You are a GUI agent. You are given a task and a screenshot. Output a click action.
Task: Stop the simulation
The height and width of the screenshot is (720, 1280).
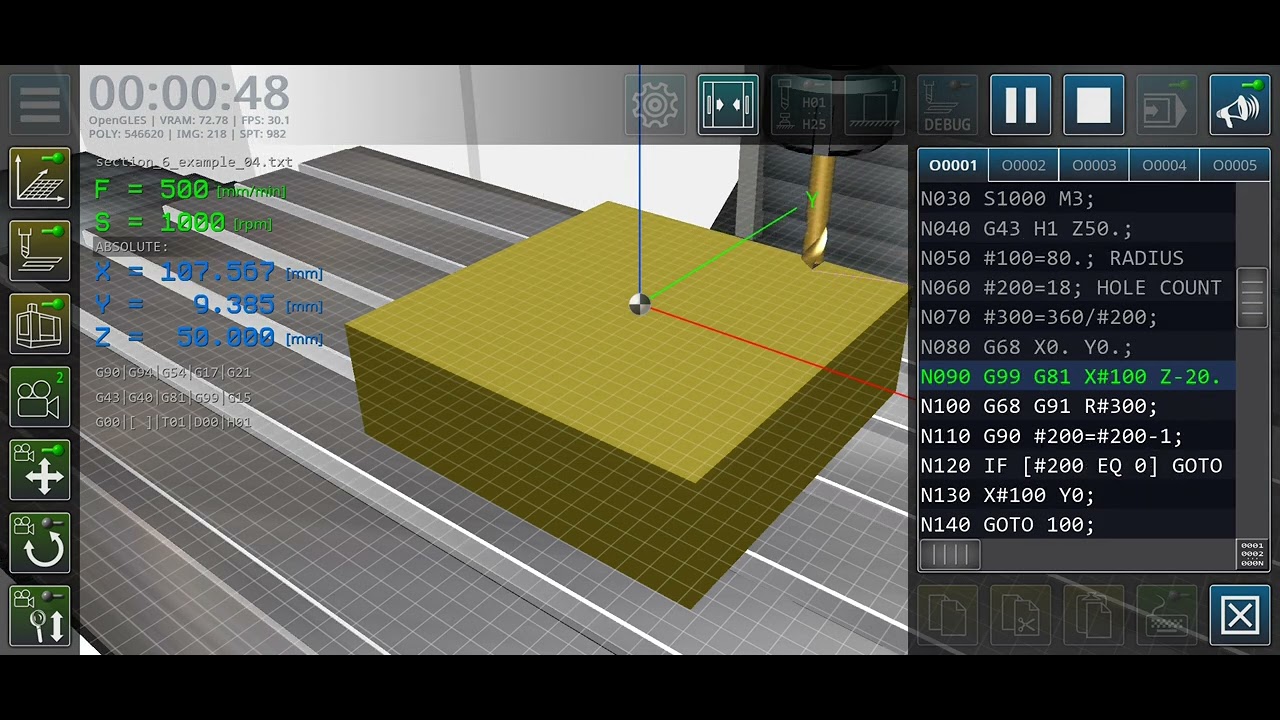click(x=1093, y=104)
